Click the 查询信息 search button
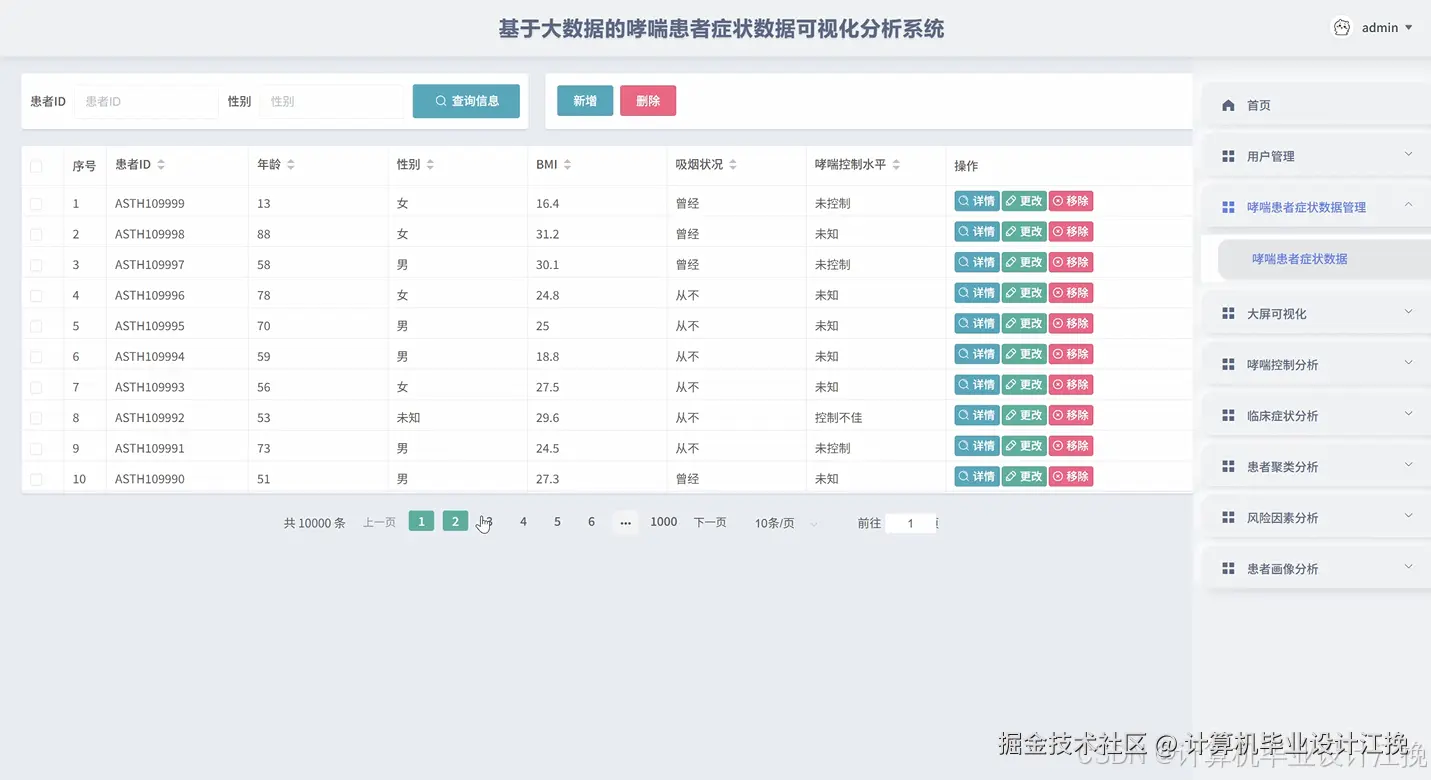Image resolution: width=1431 pixels, height=780 pixels. 466,100
